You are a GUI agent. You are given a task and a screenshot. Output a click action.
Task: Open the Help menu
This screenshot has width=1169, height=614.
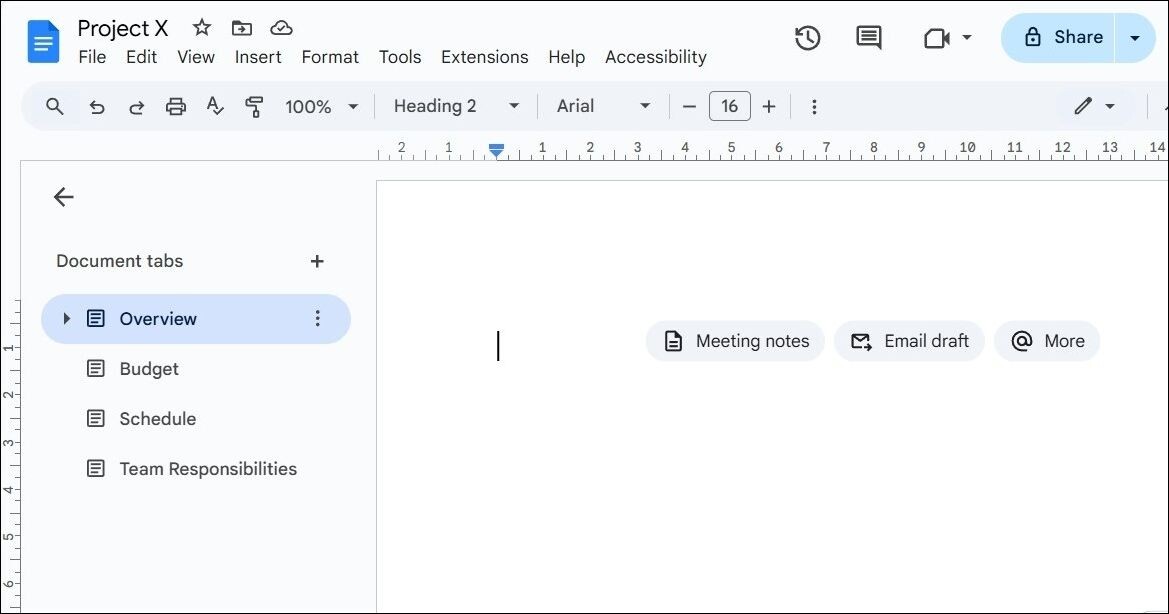coord(567,57)
